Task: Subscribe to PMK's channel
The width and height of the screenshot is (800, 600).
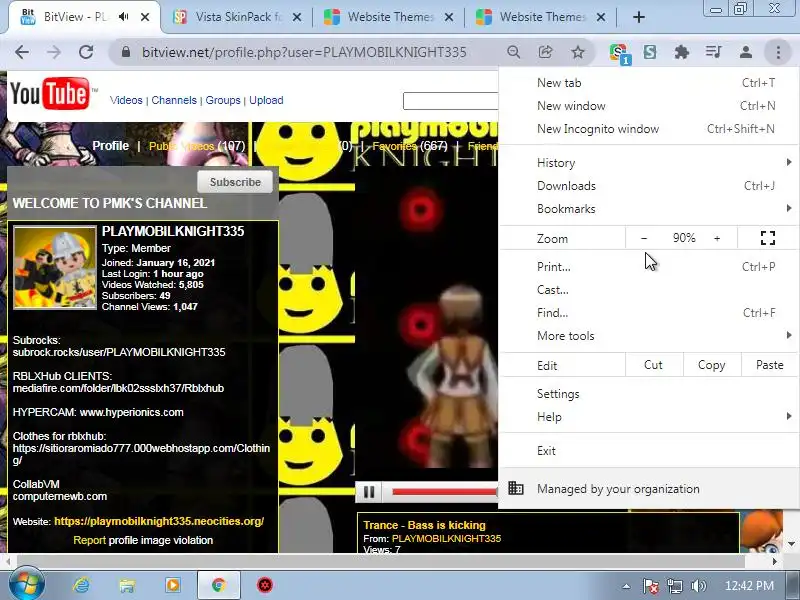Action: tap(235, 182)
